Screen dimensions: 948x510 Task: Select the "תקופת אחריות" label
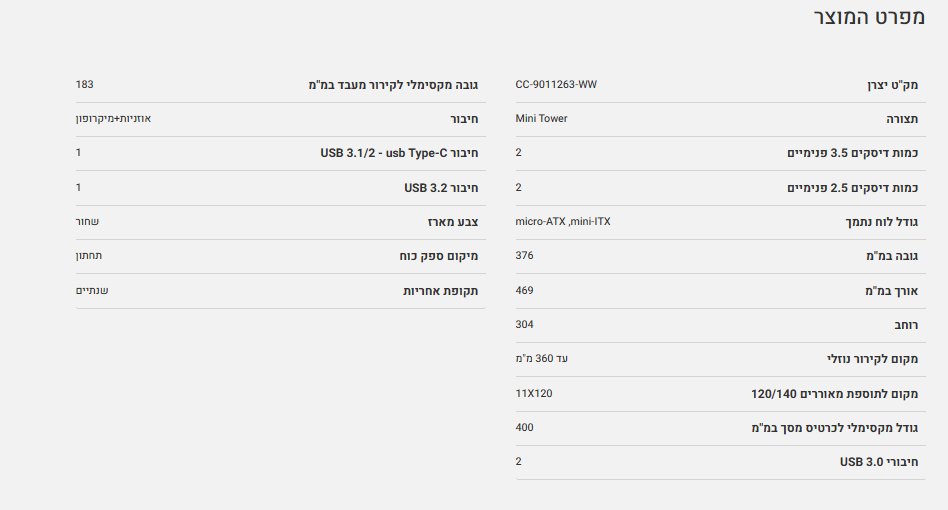click(x=440, y=291)
